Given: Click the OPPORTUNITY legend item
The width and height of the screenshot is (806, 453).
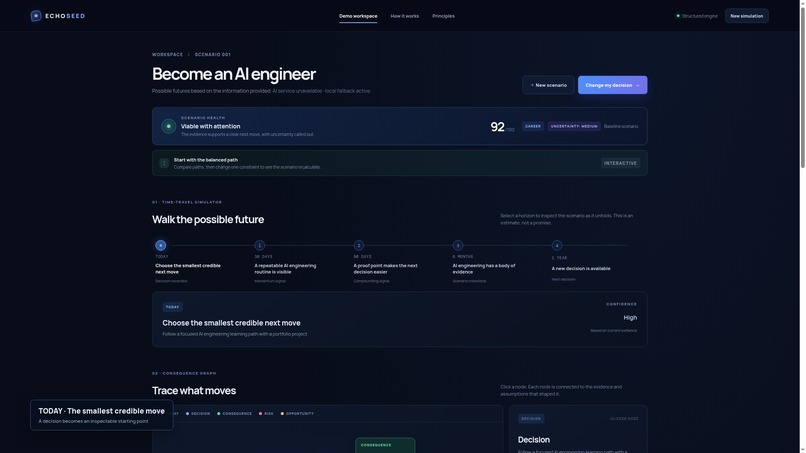Looking at the screenshot, I should [x=297, y=413].
